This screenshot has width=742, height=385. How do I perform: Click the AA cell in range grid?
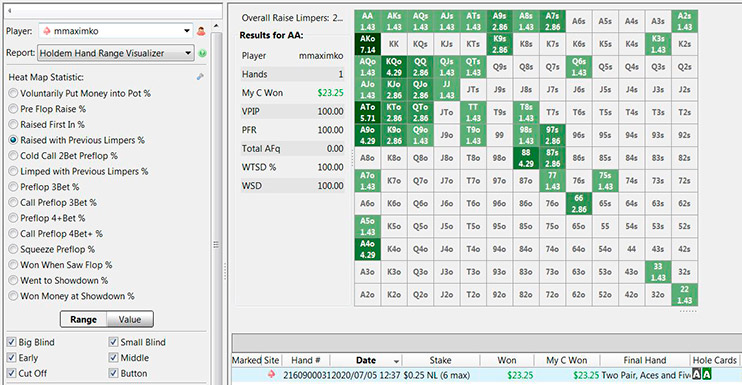pos(368,21)
